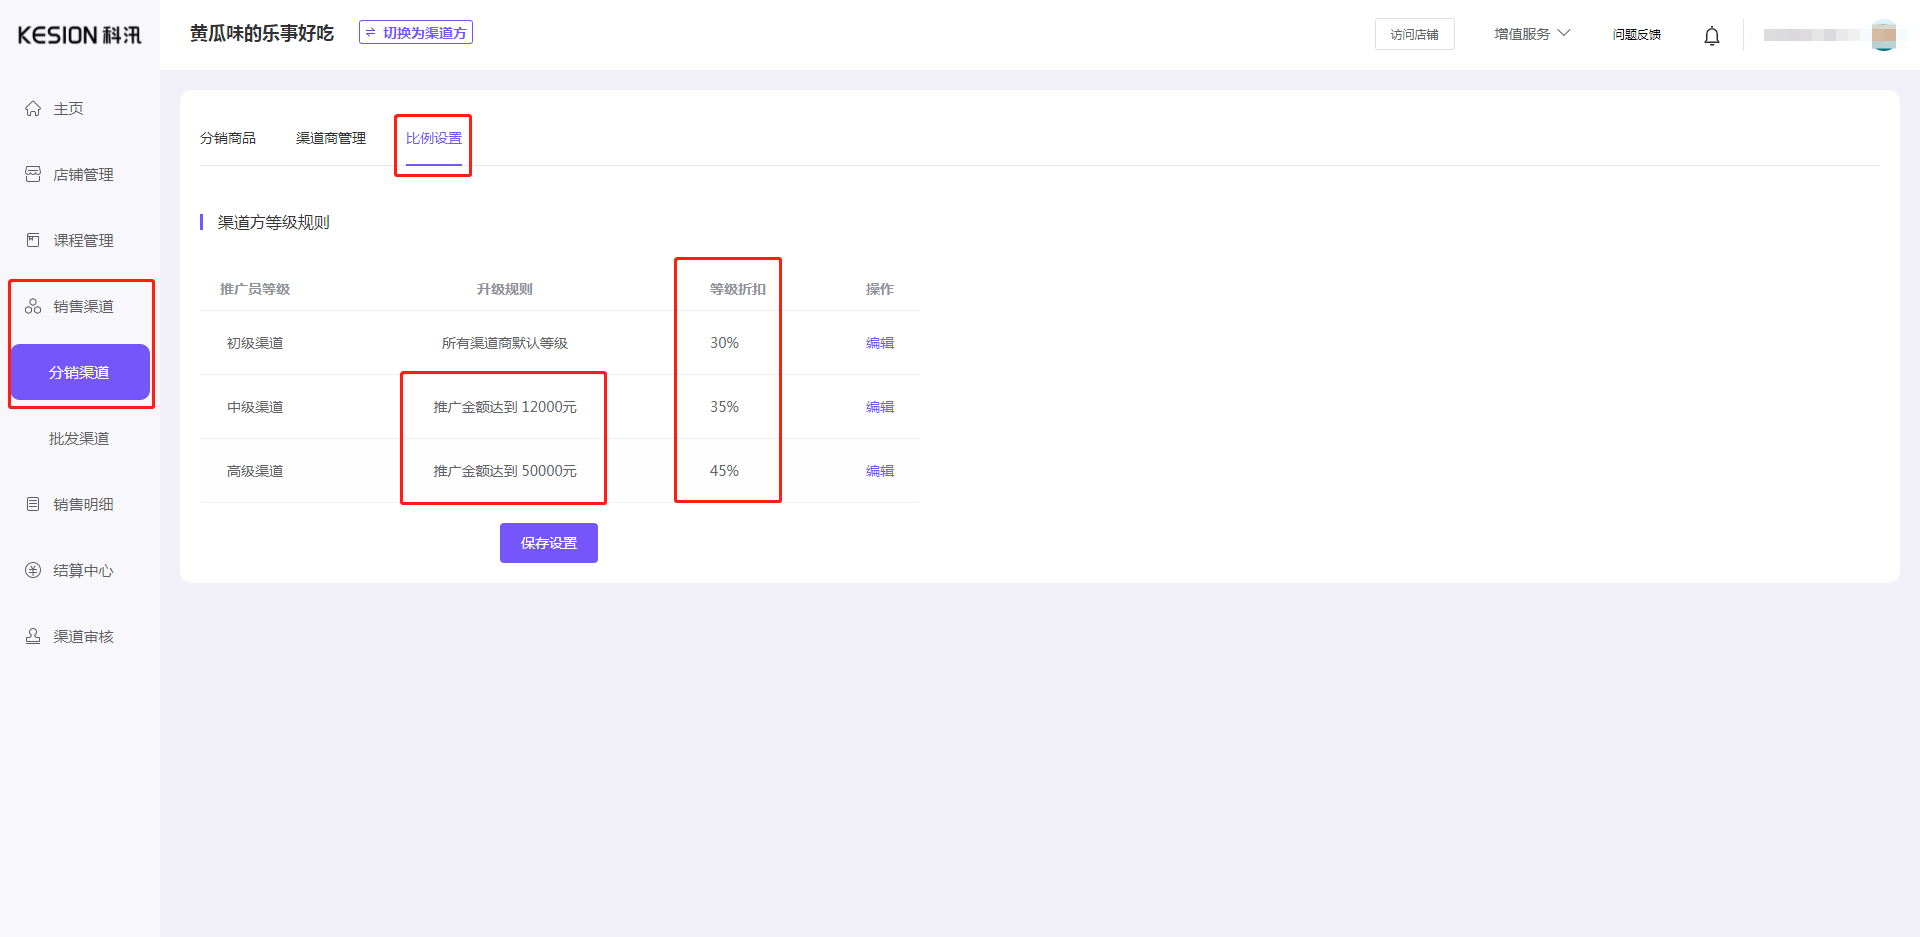Expand the 增值服务 dropdown

click(1531, 34)
